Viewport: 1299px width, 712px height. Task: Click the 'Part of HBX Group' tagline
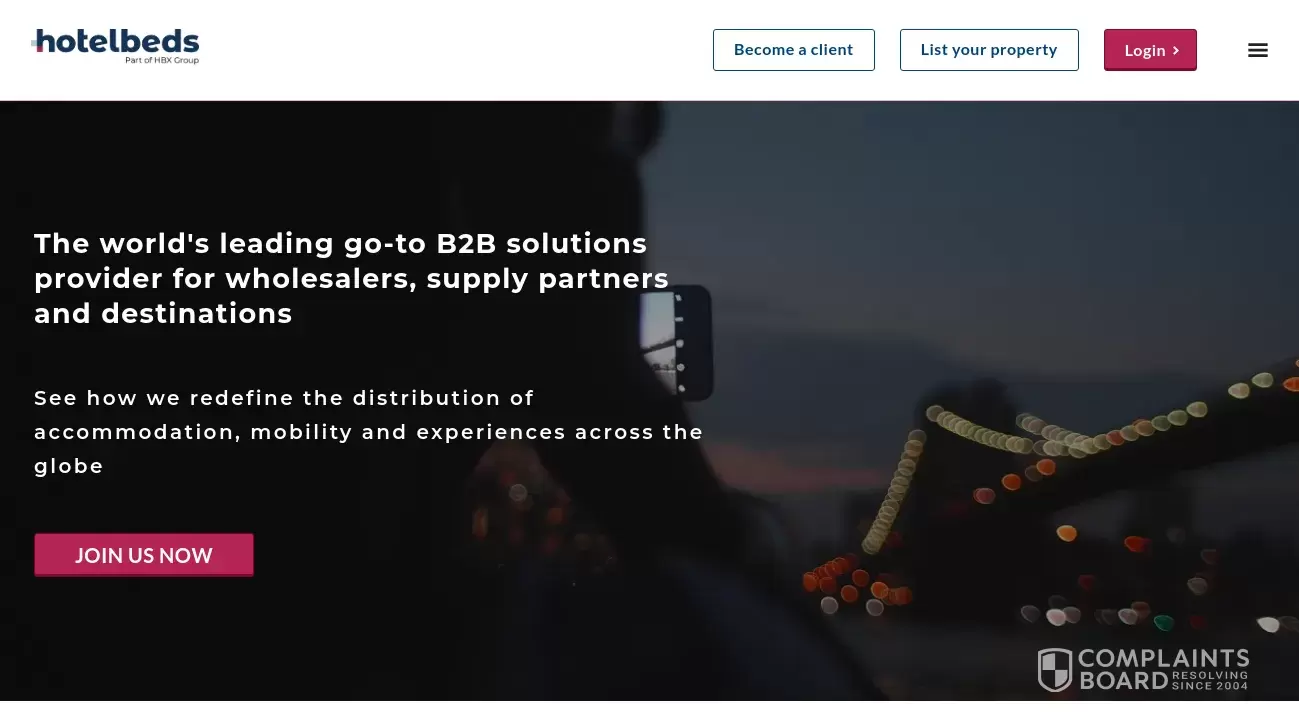[162, 60]
